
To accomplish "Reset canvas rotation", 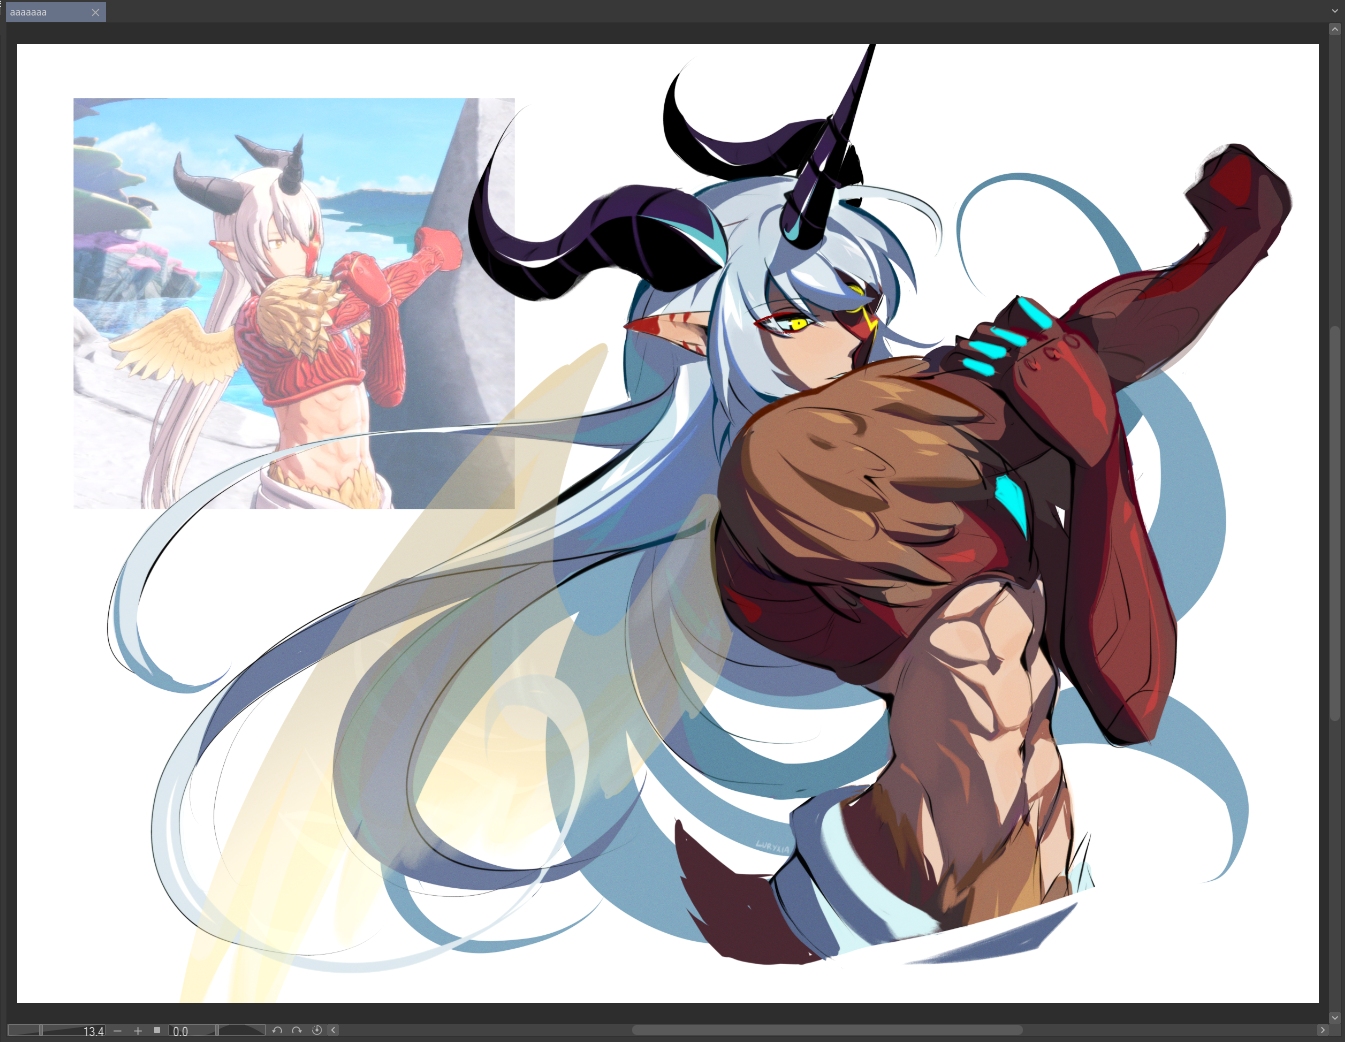I will pyautogui.click(x=317, y=1030).
